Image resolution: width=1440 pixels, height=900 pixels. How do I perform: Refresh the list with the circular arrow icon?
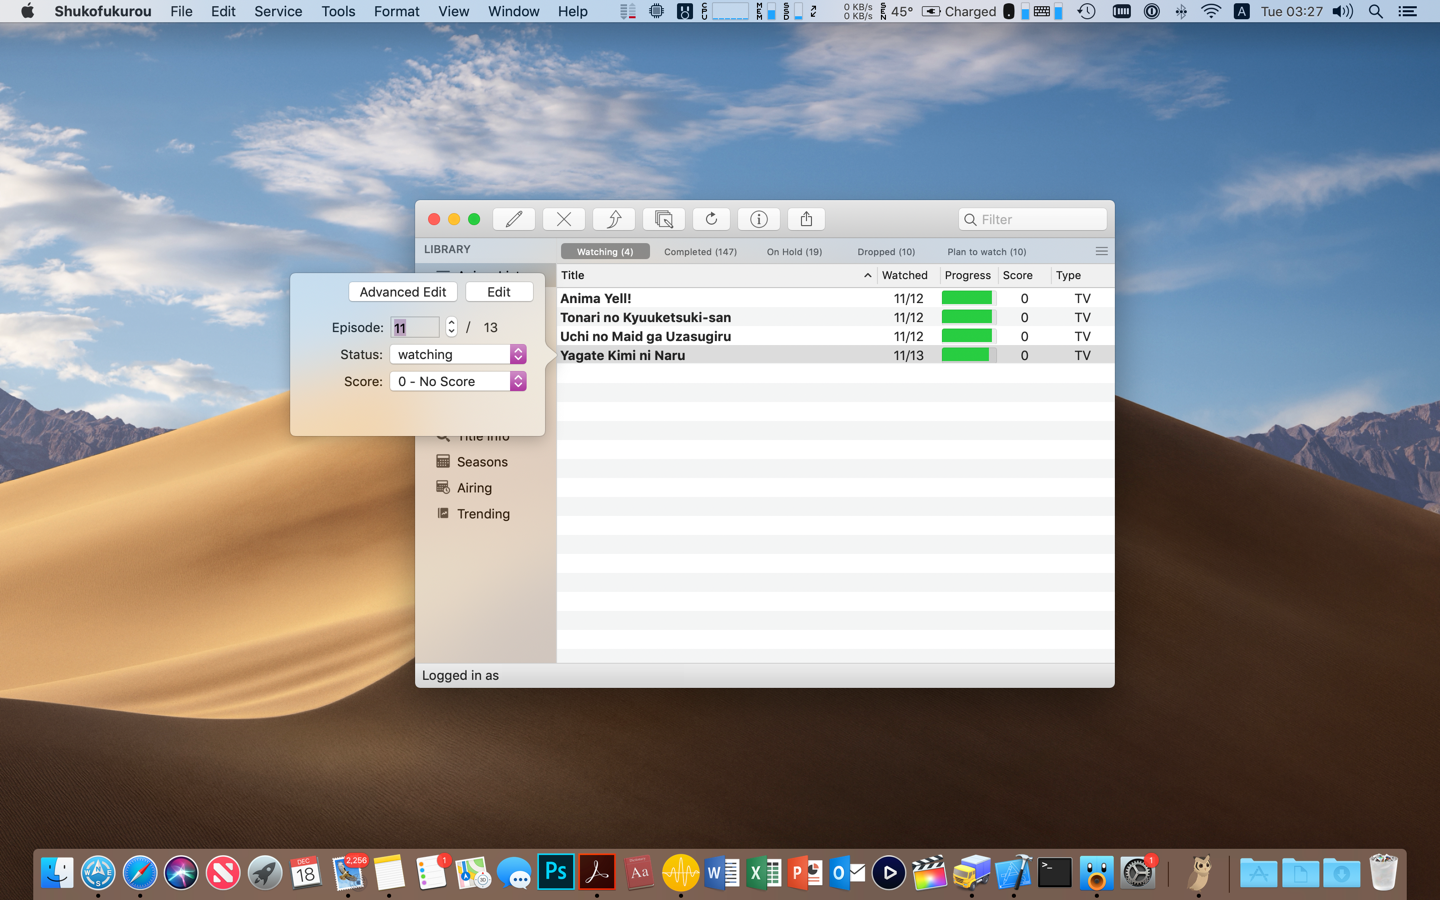[x=711, y=219]
